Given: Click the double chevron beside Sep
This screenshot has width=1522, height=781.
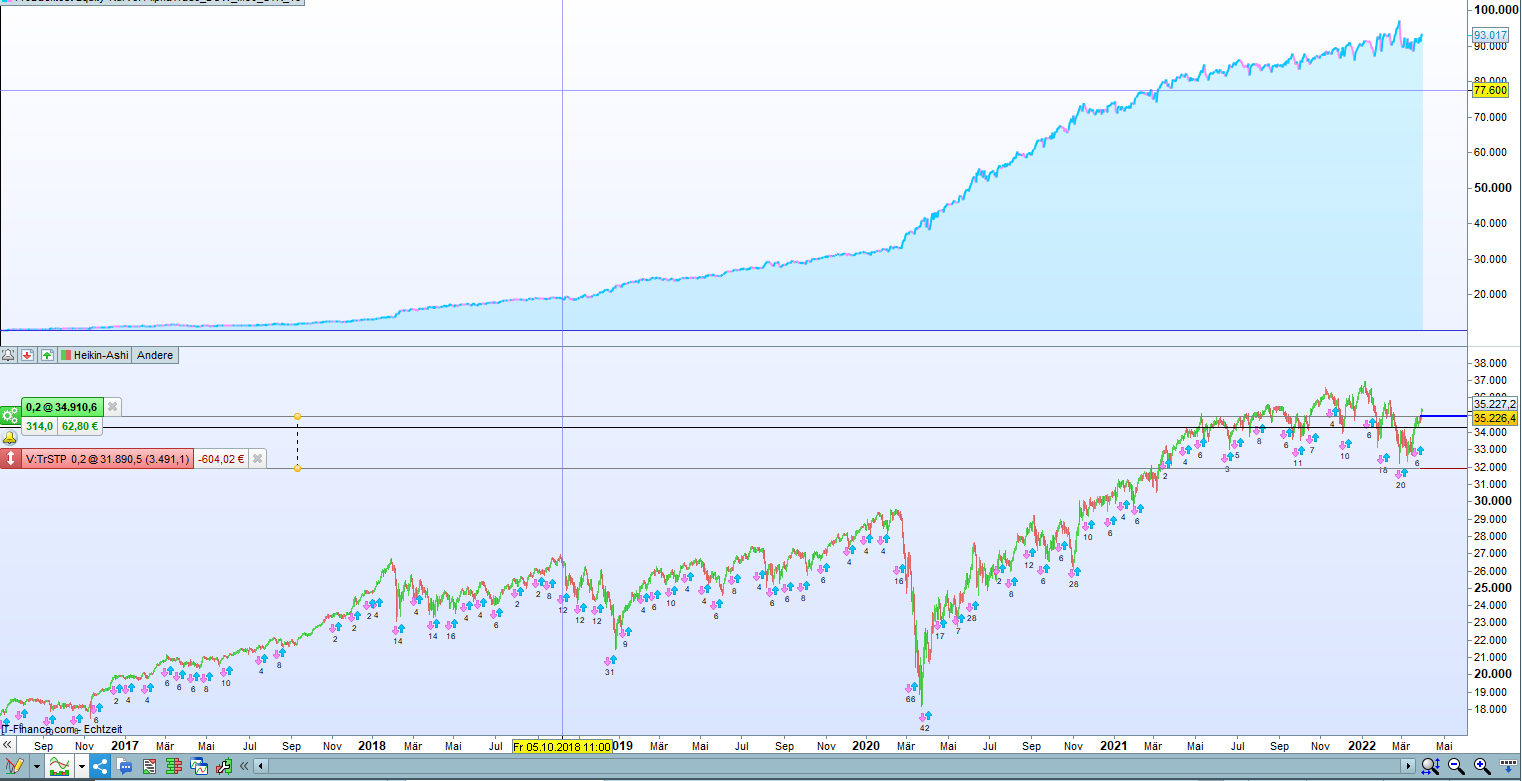Looking at the screenshot, I should click(8, 745).
